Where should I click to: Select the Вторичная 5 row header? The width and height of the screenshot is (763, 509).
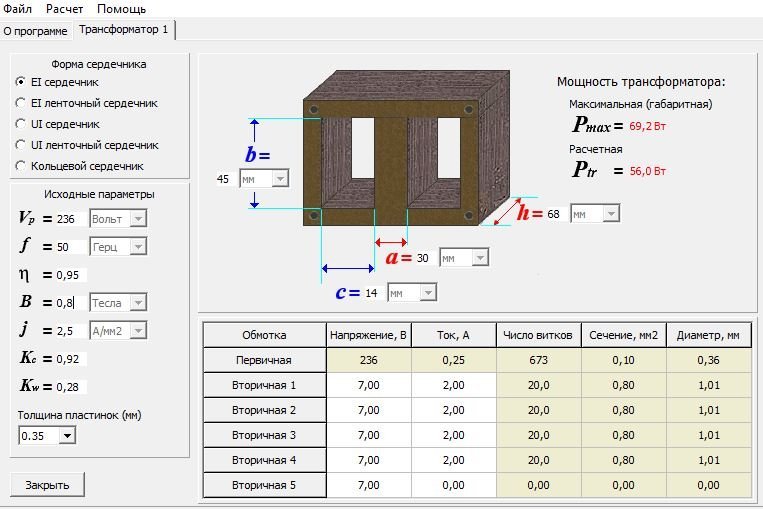click(x=264, y=485)
